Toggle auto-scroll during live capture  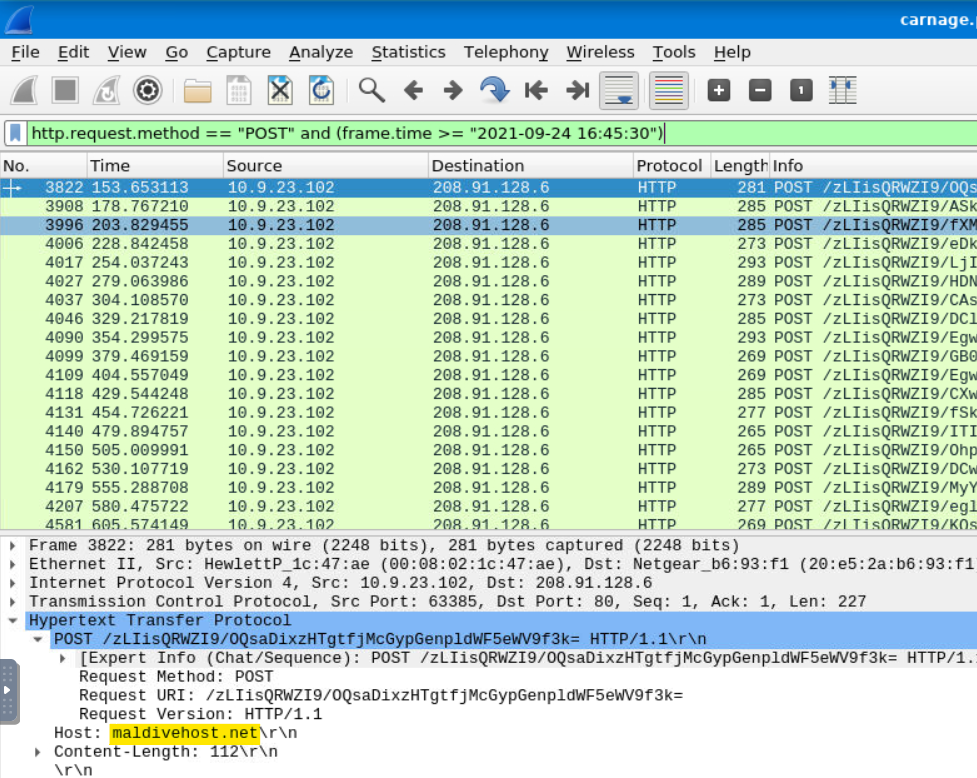[619, 91]
